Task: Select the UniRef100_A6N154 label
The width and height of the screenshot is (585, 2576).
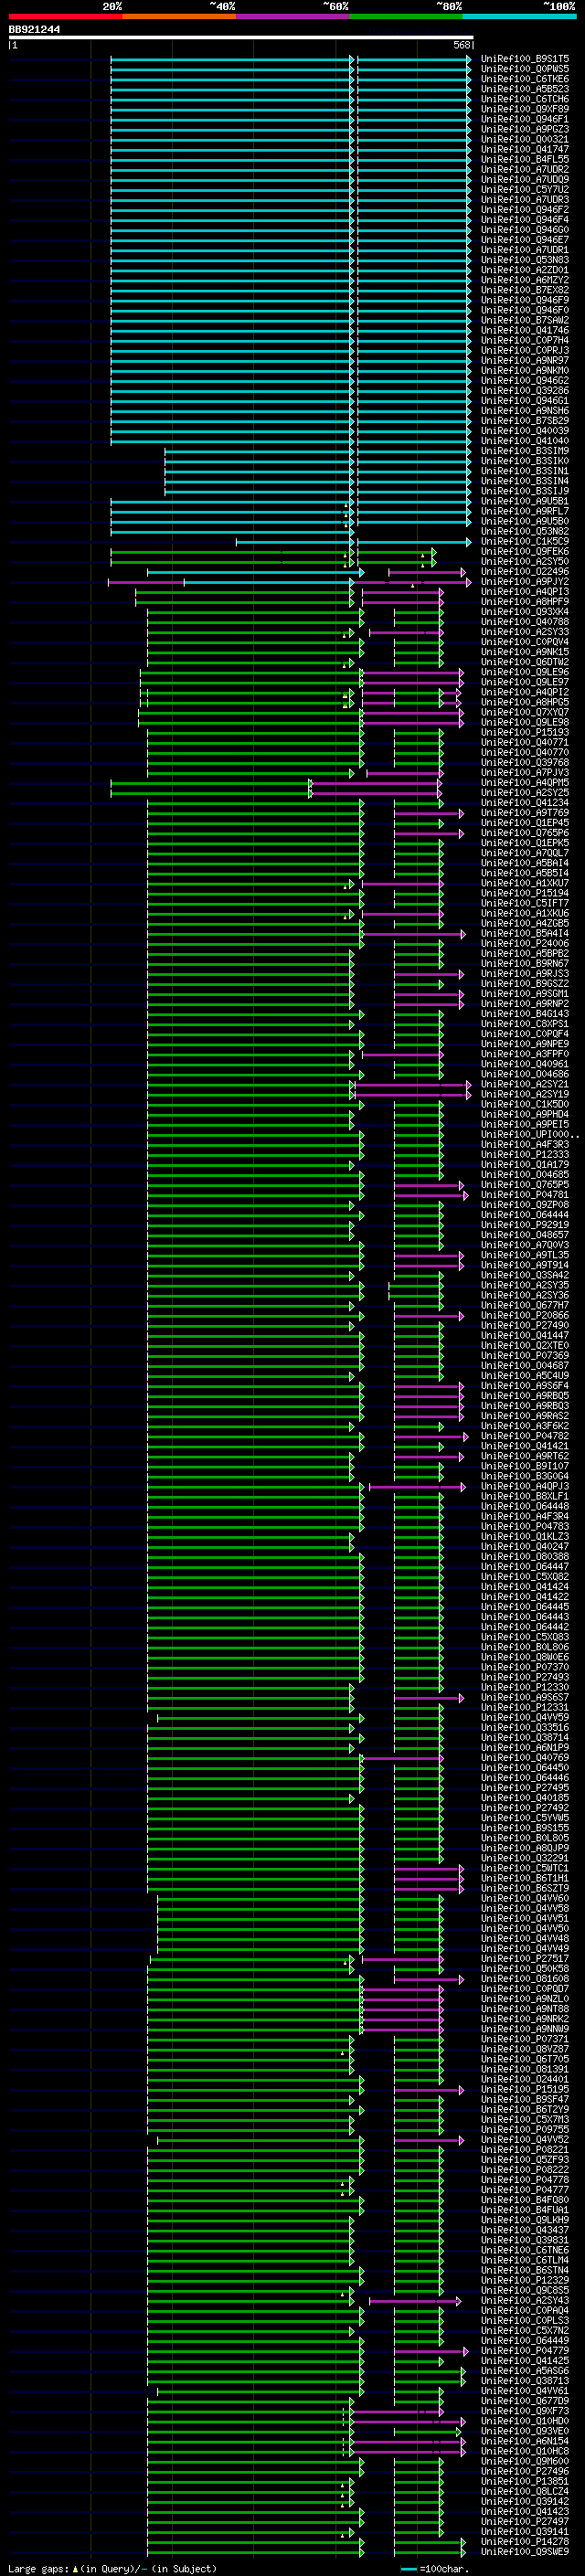Action: pyautogui.click(x=525, y=2441)
